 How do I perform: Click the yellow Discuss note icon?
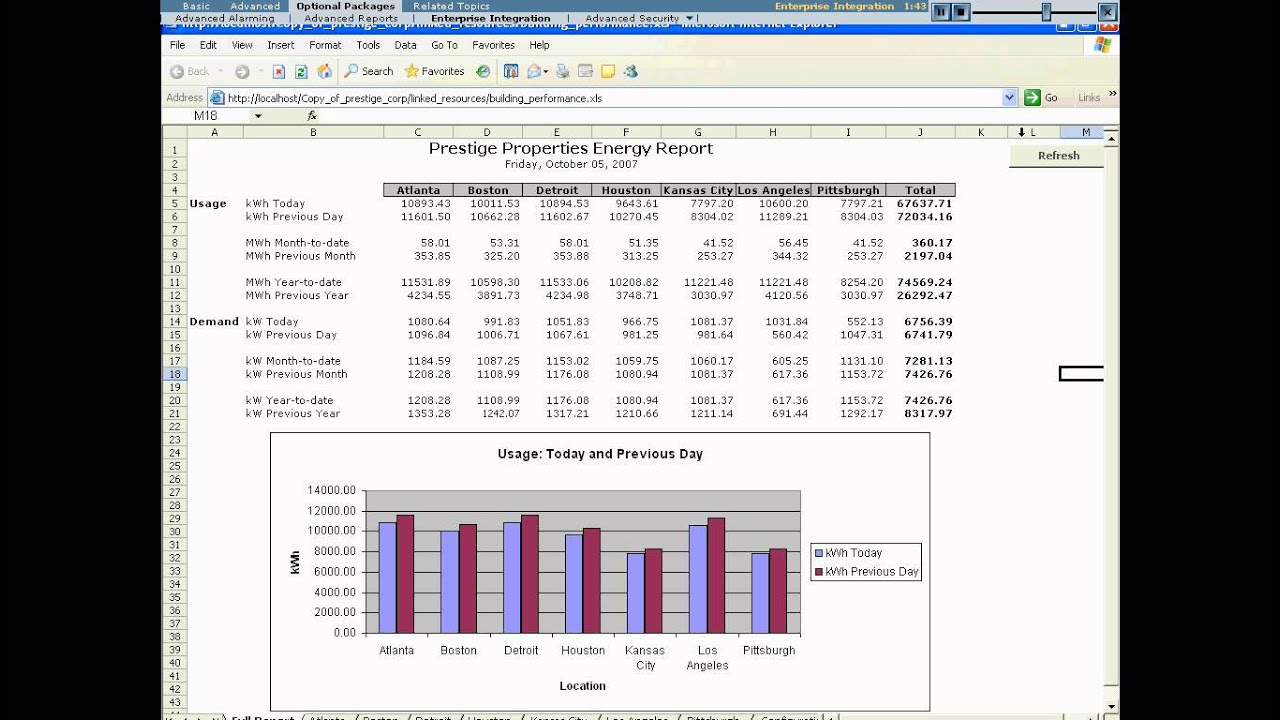click(607, 71)
